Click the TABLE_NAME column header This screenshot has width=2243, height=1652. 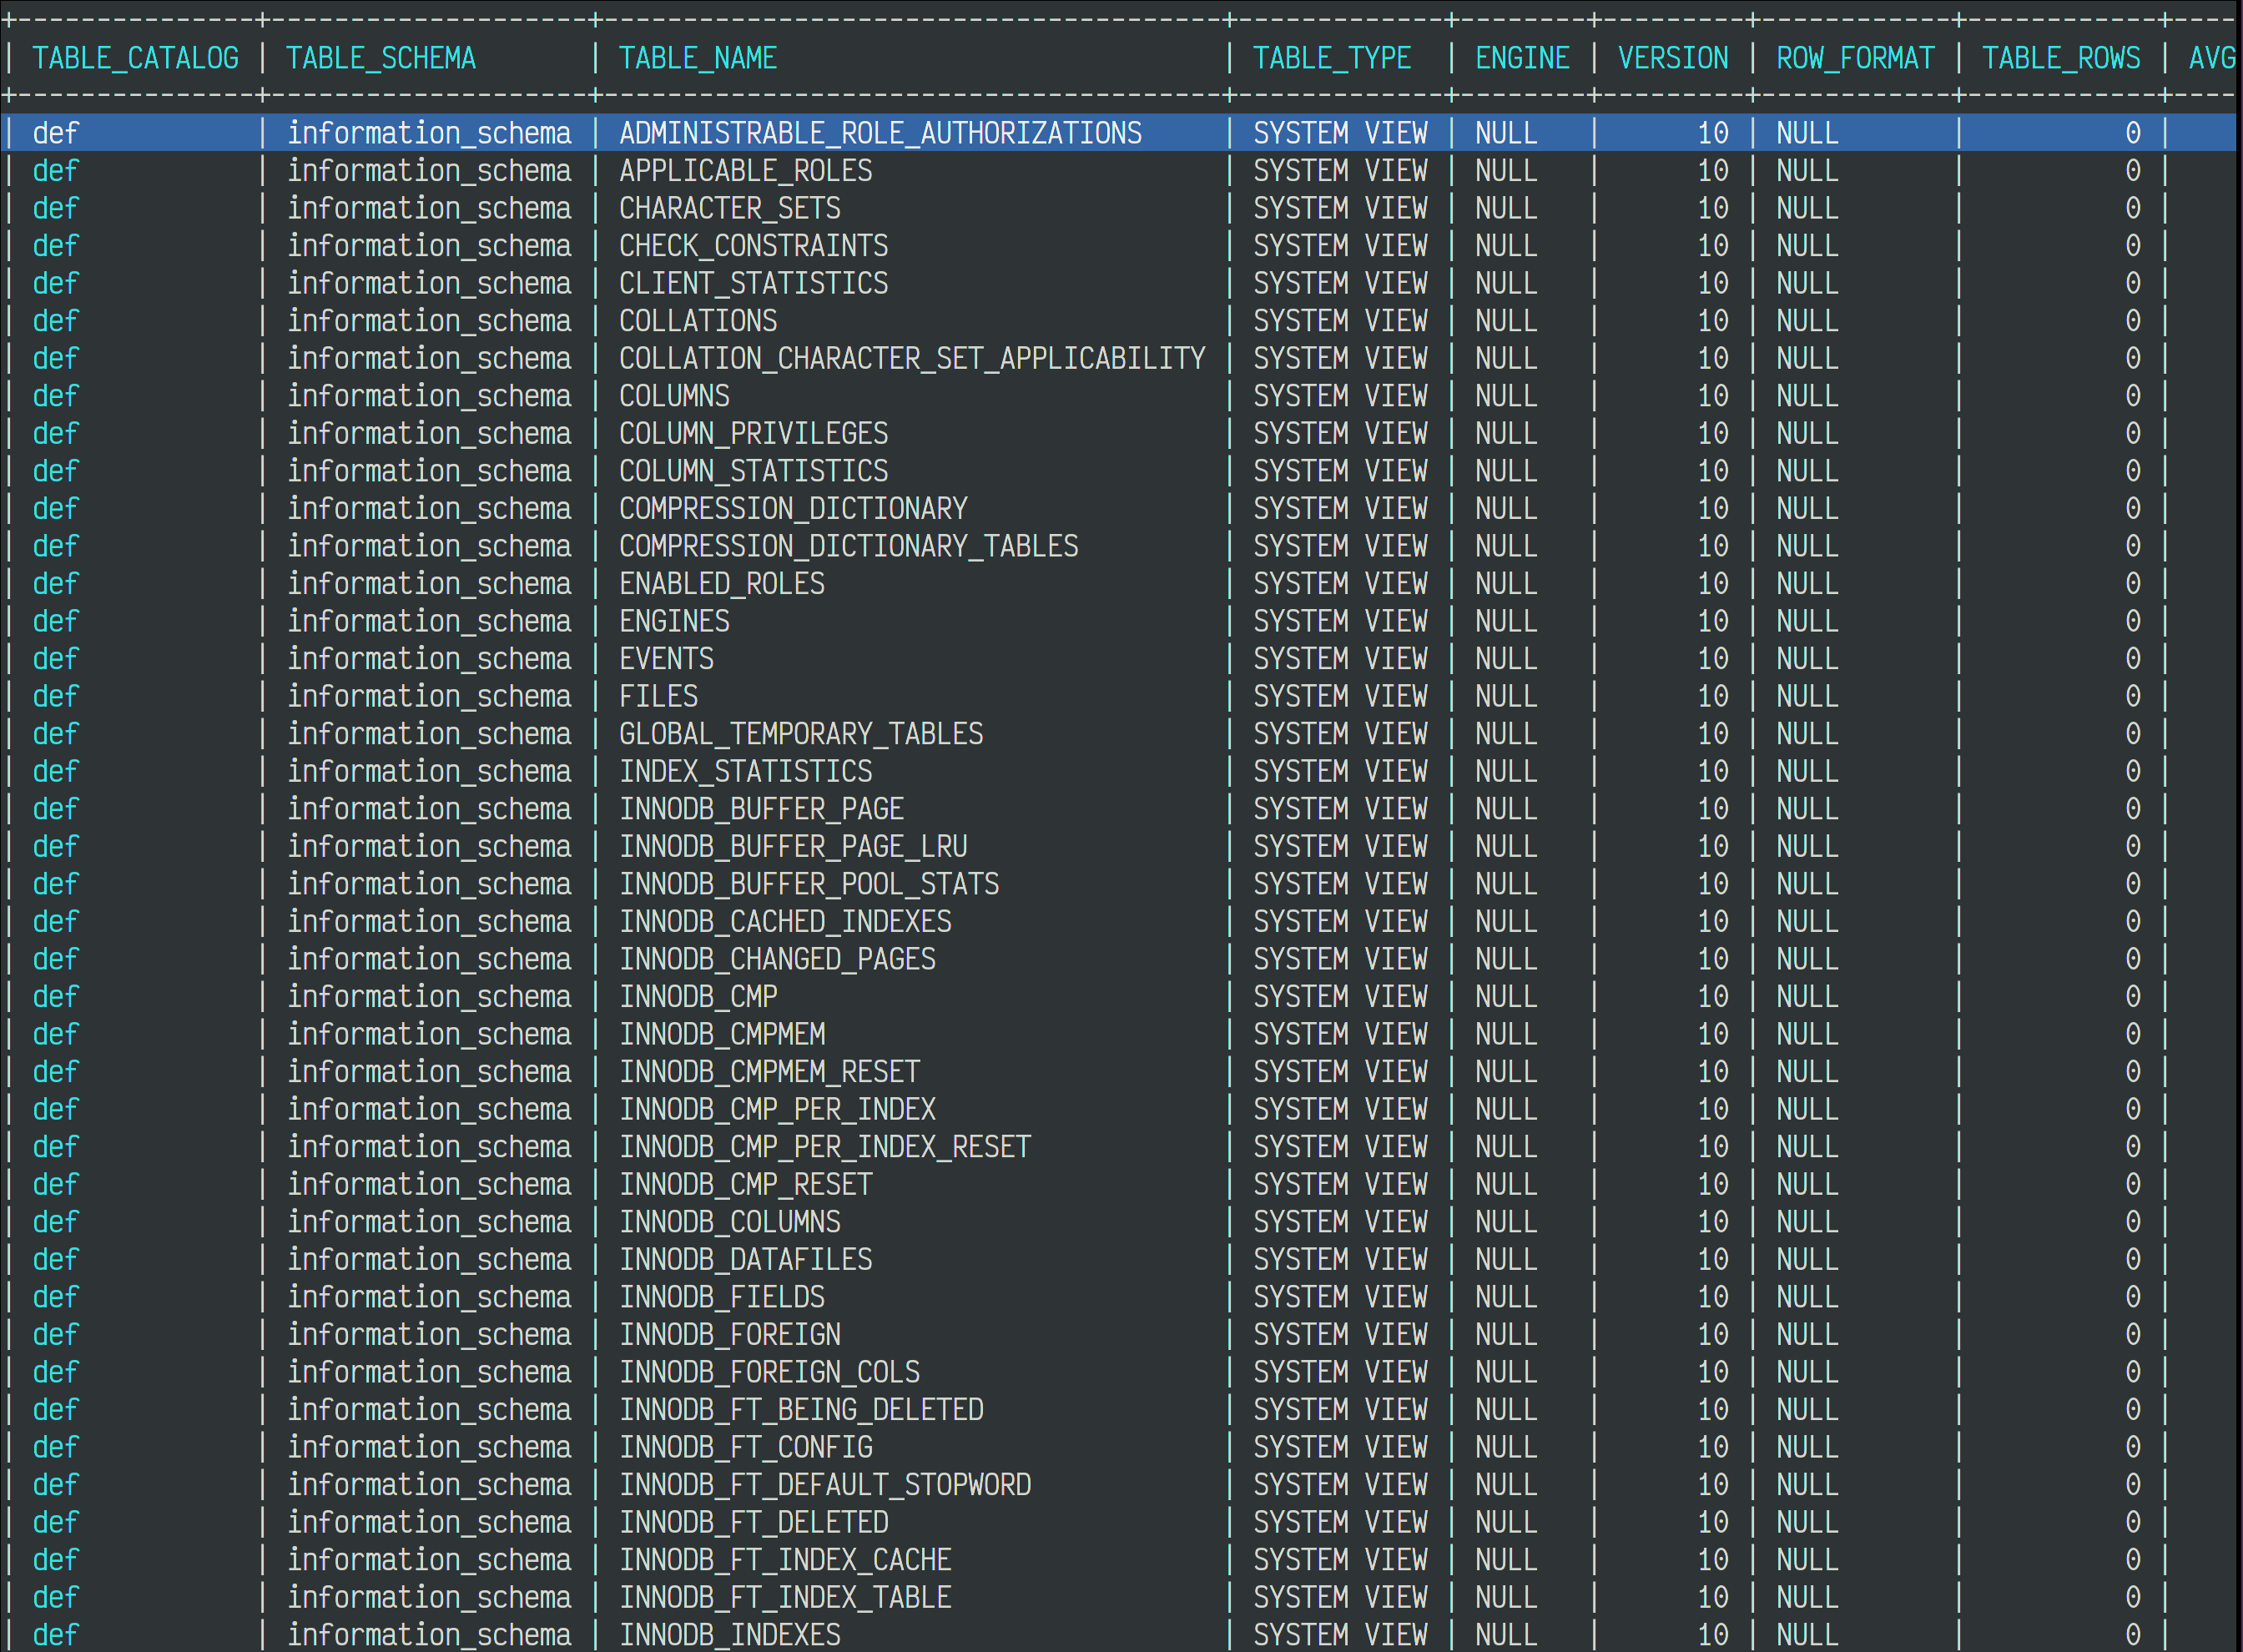coord(698,57)
